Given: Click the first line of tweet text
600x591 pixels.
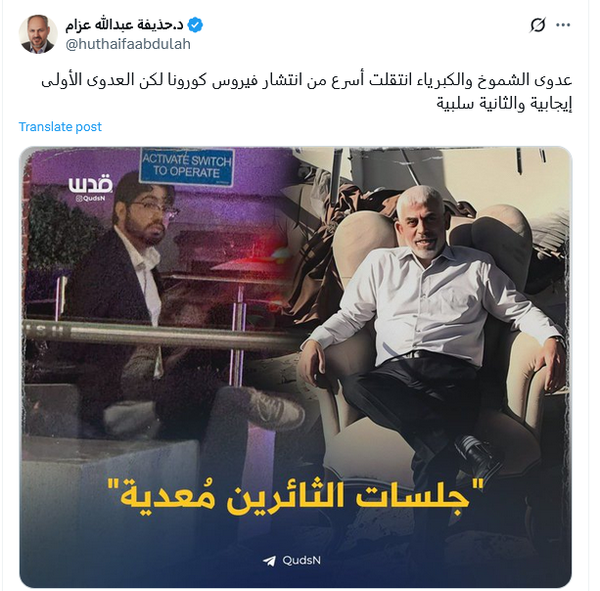Looking at the screenshot, I should (307, 80).
